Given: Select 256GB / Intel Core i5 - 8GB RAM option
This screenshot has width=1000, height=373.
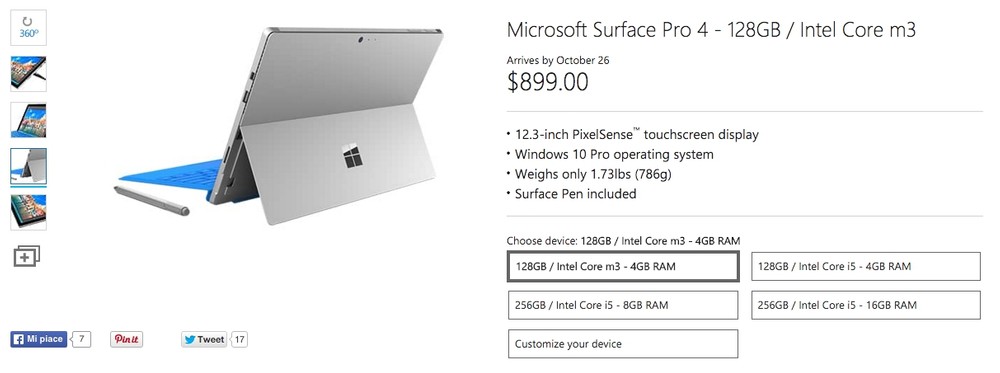Looking at the screenshot, I should 623,305.
